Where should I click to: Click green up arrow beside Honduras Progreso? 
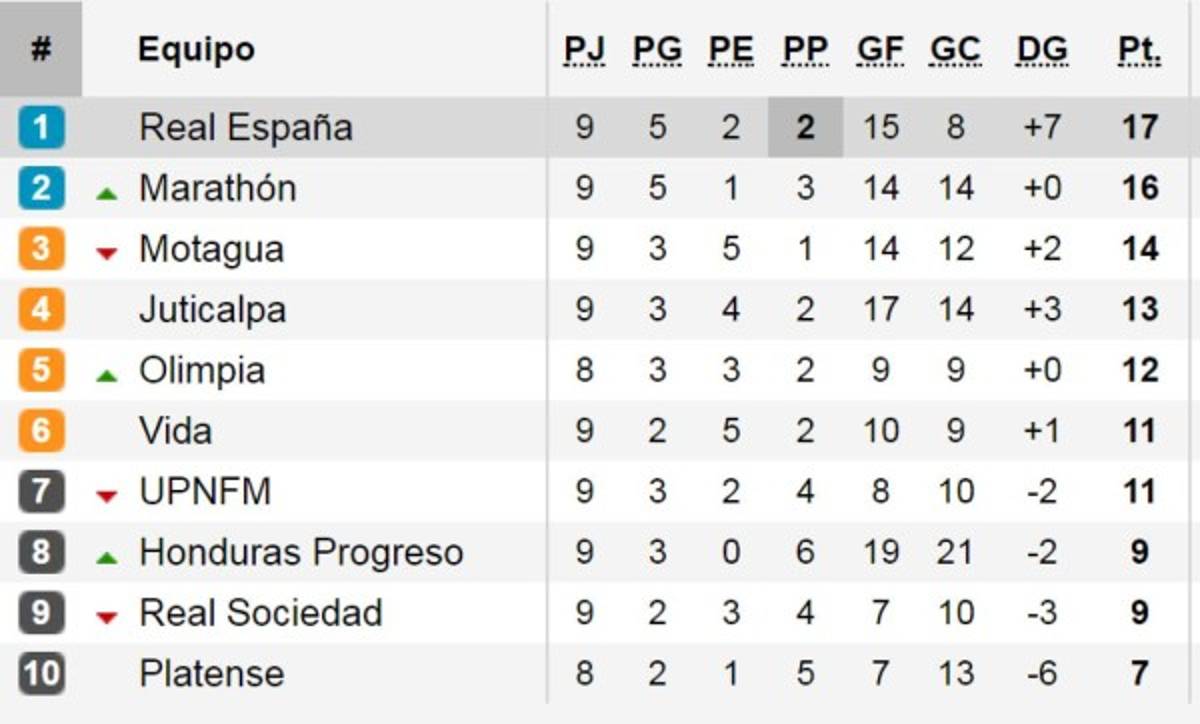pos(106,557)
